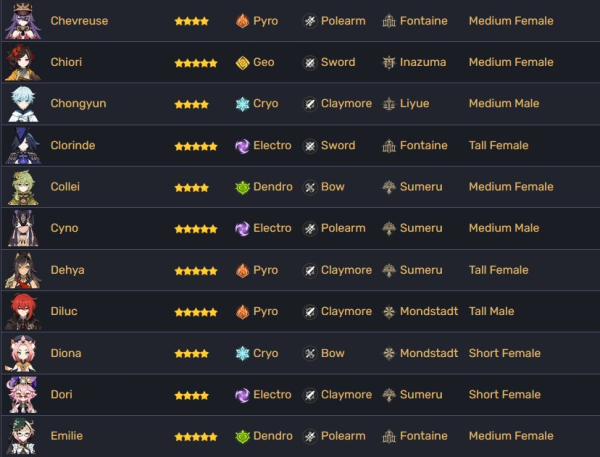Click Dehya's five-star rarity rating
The width and height of the screenshot is (600, 457).
tap(195, 271)
